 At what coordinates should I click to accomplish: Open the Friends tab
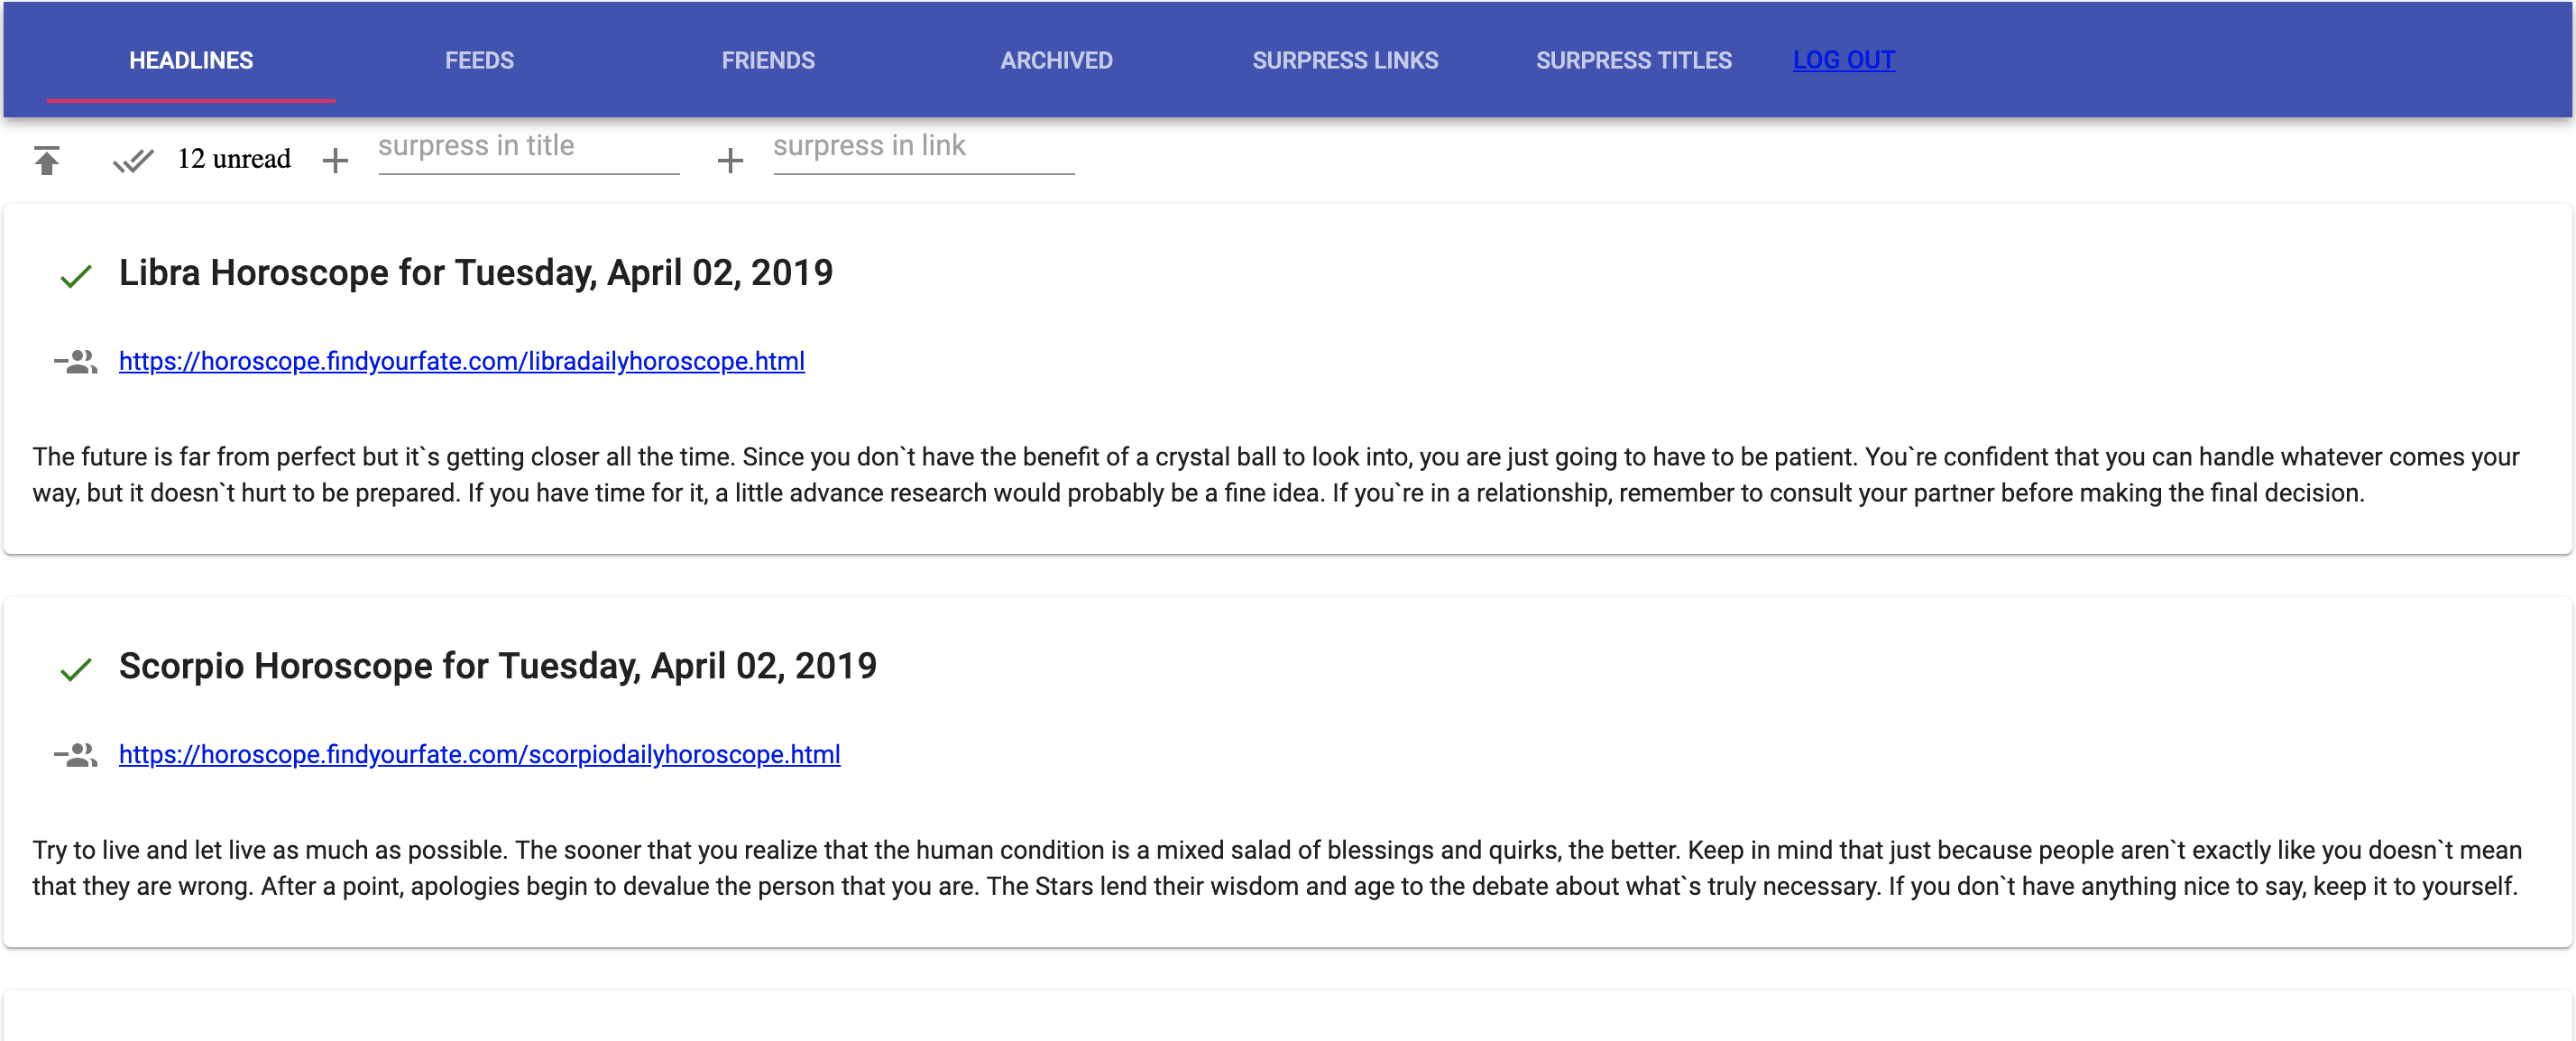[x=768, y=60]
